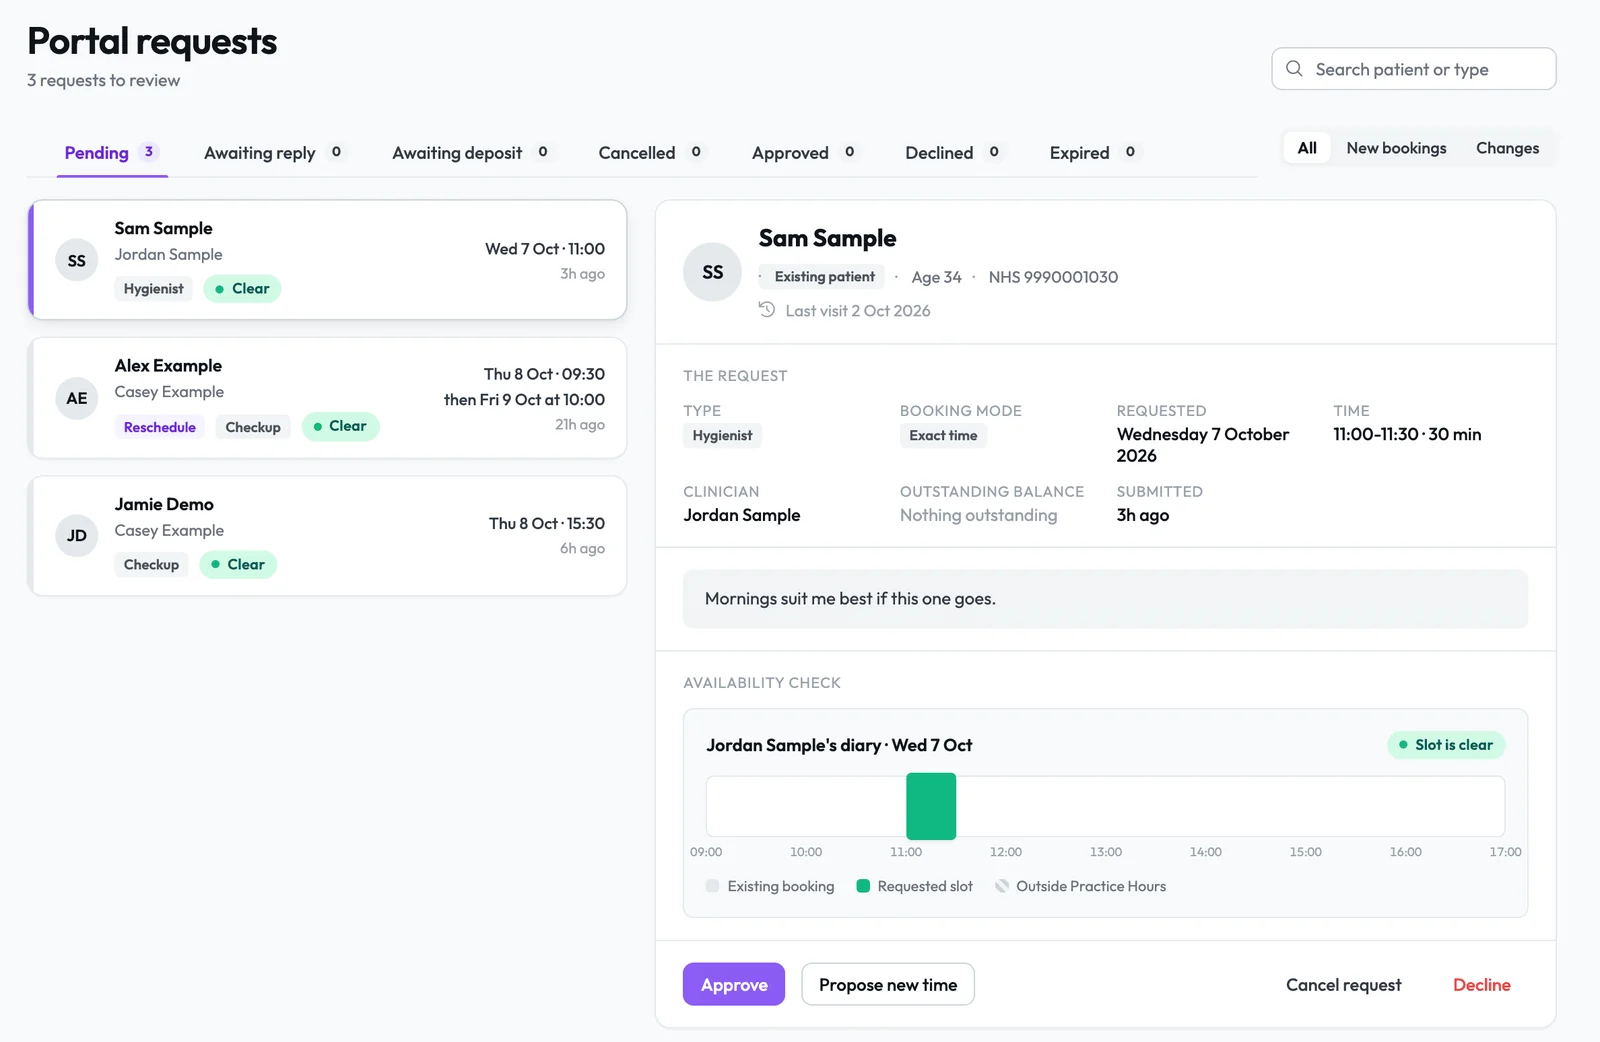Click Cancel request

1343,985
